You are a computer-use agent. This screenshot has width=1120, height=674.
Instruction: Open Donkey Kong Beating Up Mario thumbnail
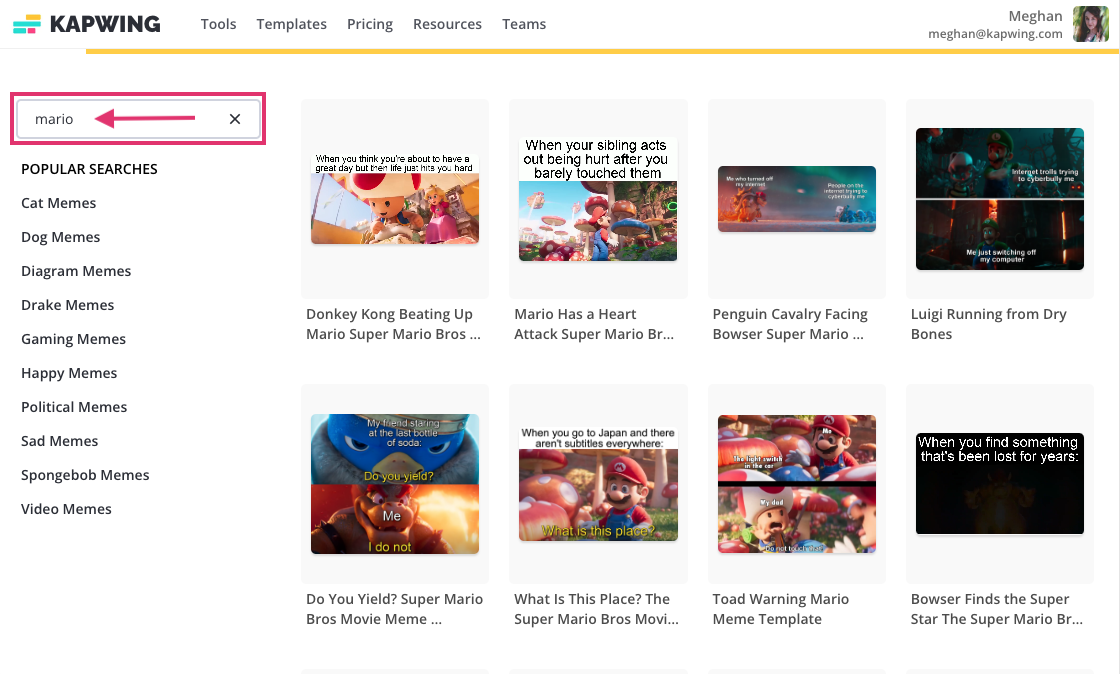(394, 198)
